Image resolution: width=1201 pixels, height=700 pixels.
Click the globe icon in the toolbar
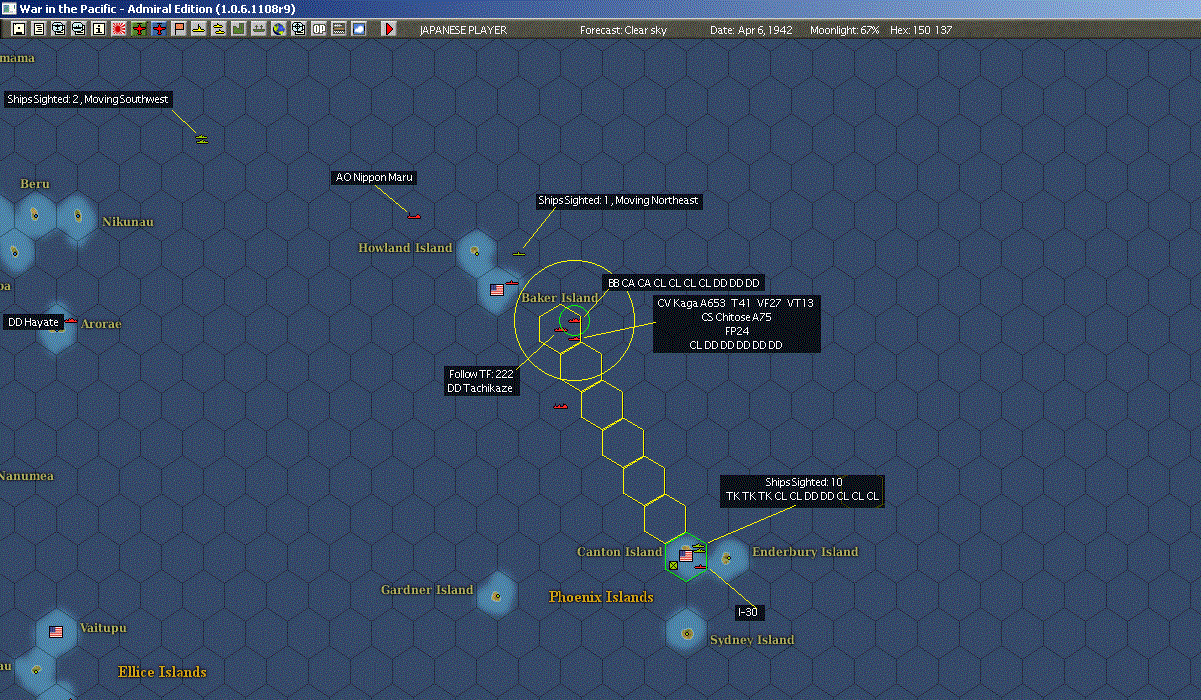pos(279,29)
